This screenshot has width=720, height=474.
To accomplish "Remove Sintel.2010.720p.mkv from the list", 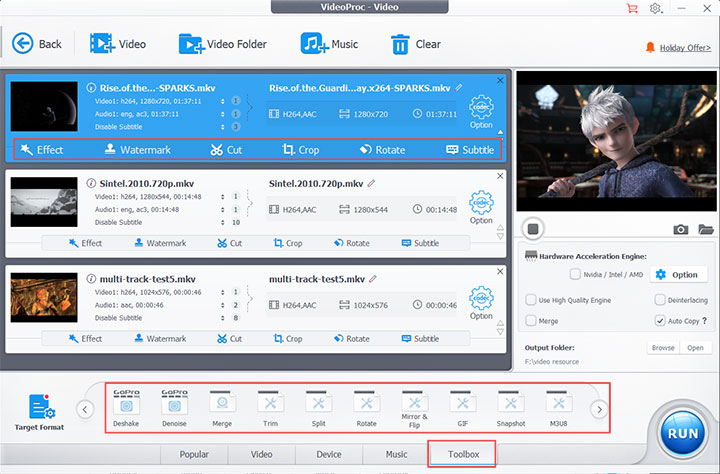I will [500, 176].
